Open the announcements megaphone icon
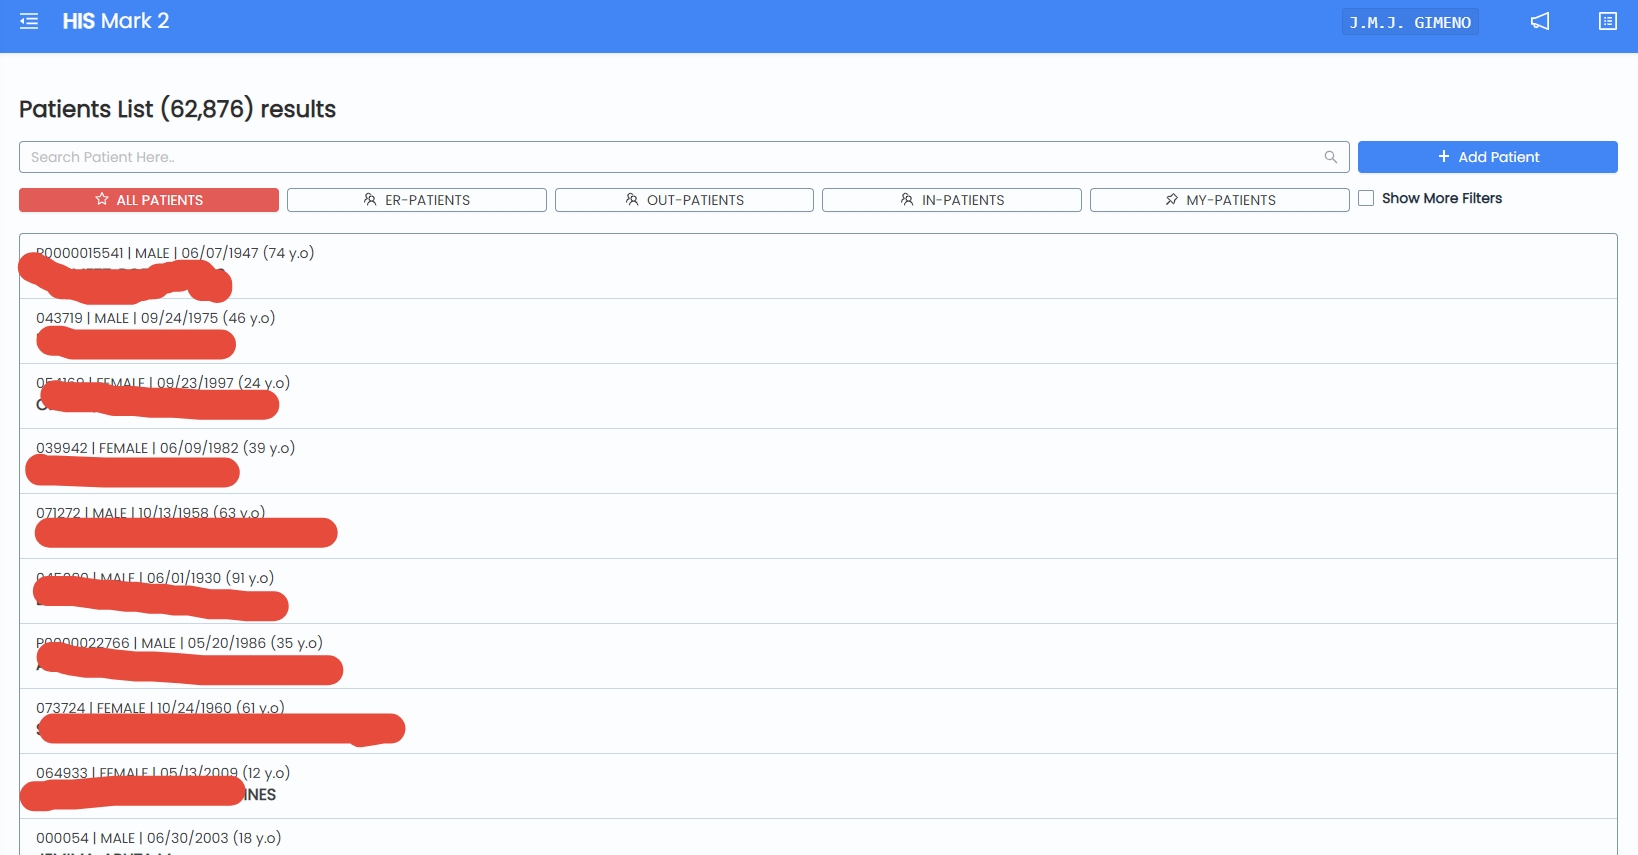 point(1539,21)
